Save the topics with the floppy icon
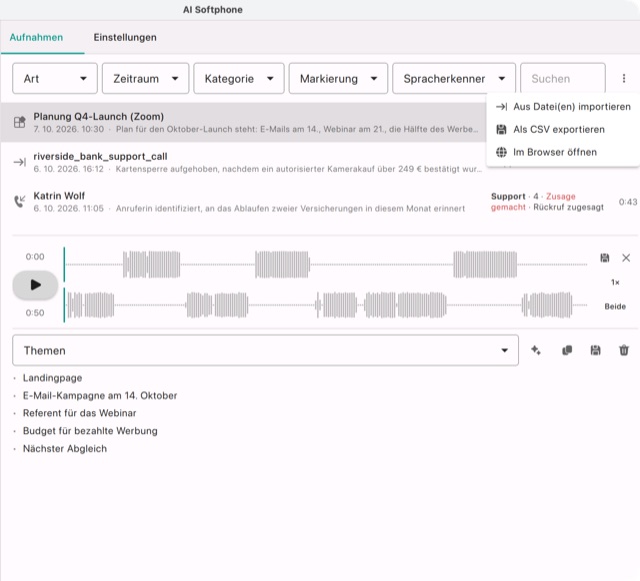The height and width of the screenshot is (581, 640). pyautogui.click(x=596, y=350)
